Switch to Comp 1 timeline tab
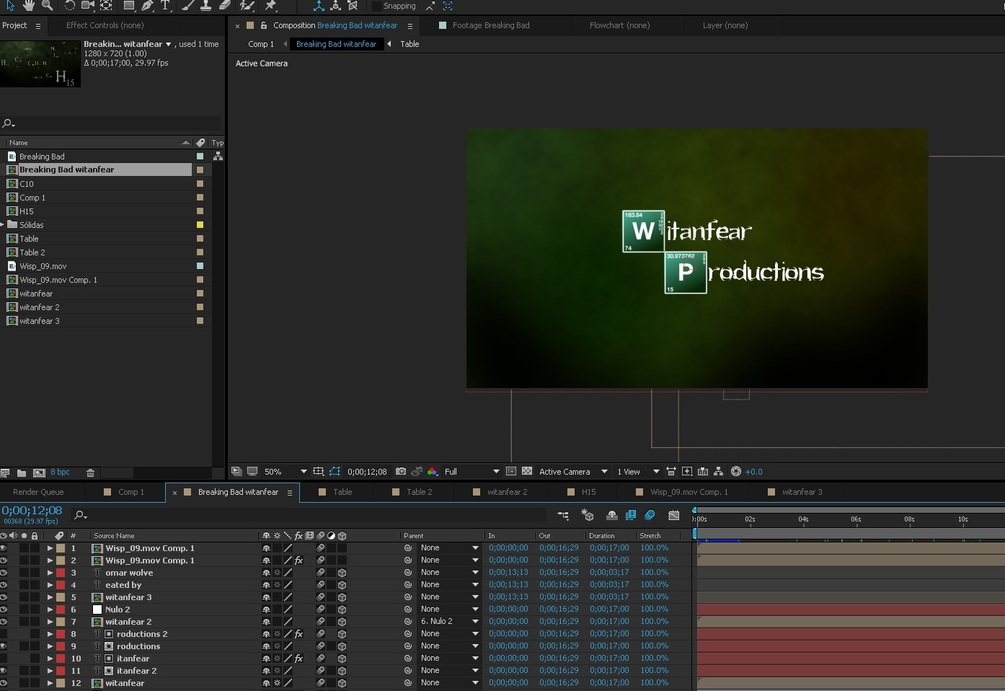The width and height of the screenshot is (1005, 691). click(x=131, y=492)
